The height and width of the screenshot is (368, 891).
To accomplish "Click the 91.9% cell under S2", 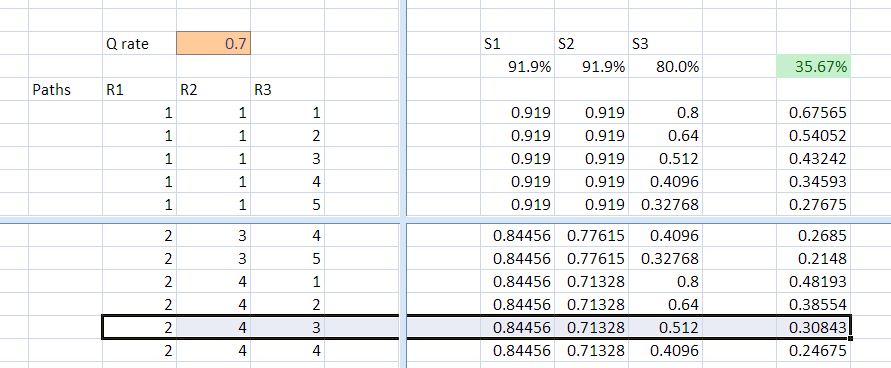I will pos(592,67).
